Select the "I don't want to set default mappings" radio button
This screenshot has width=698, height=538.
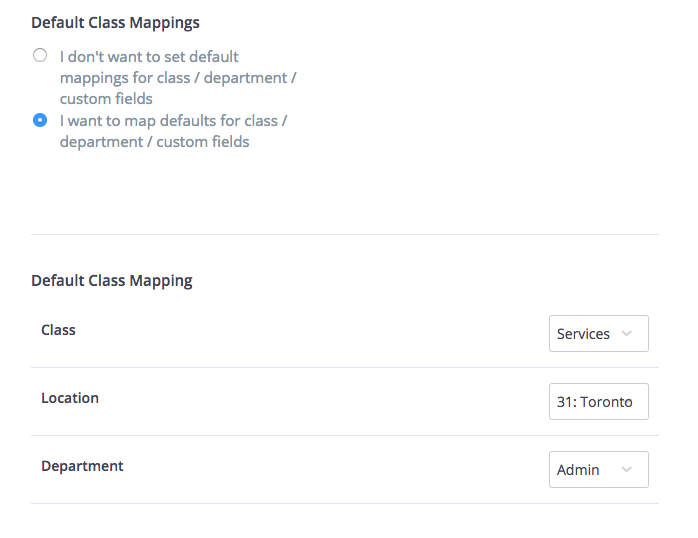tap(40, 56)
